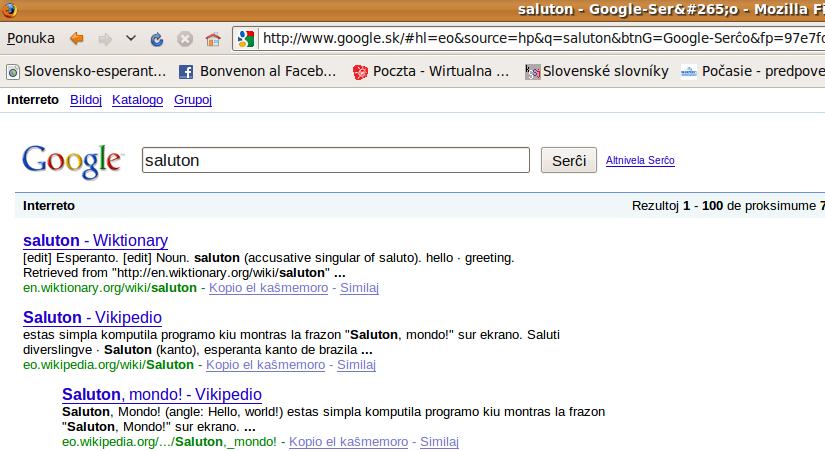Click Similaj for Saluton - Vikipedio result
Image resolution: width=825 pixels, height=451 pixels.
point(356,365)
